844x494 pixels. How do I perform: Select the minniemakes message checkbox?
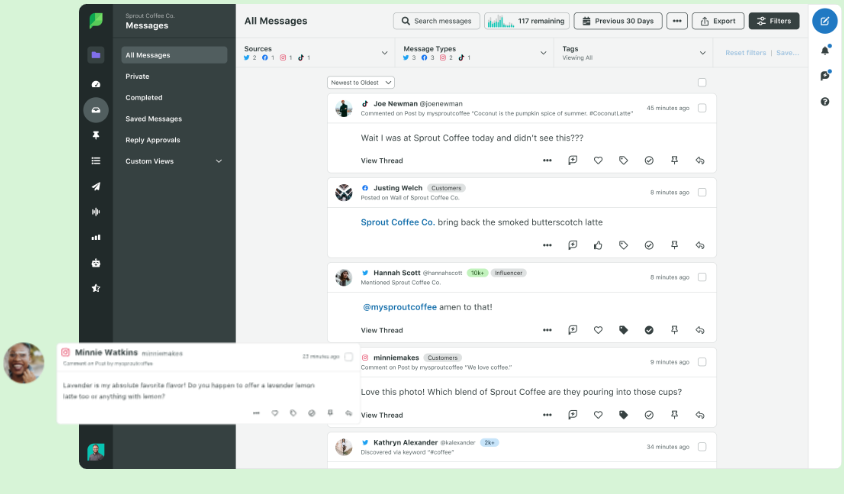point(702,362)
